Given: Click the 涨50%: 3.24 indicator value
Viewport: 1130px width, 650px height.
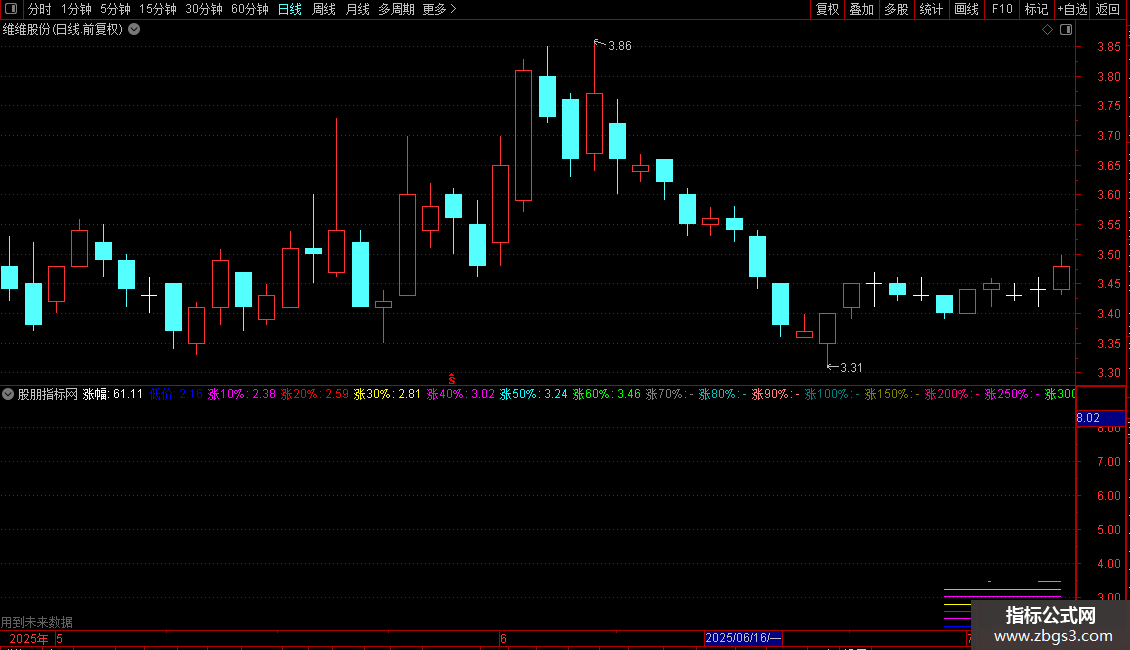Looking at the screenshot, I should point(533,394).
